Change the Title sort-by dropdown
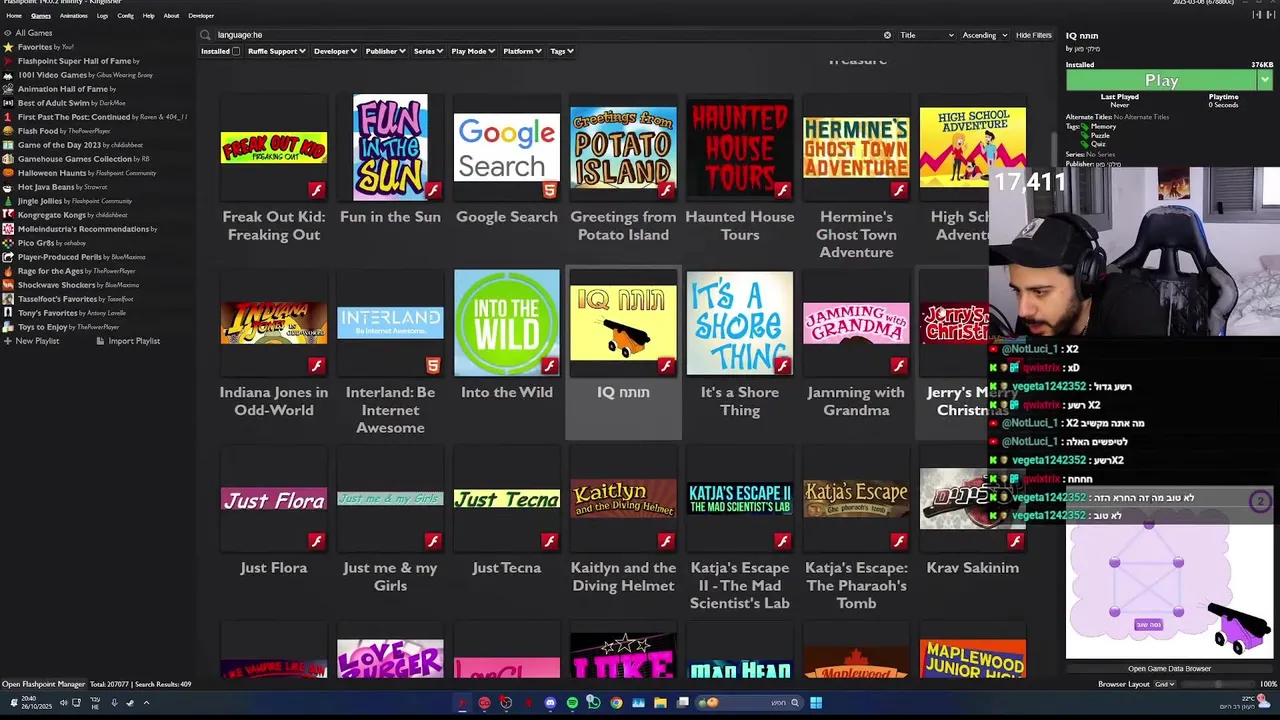Screen dimensions: 1280x720 click(927, 35)
